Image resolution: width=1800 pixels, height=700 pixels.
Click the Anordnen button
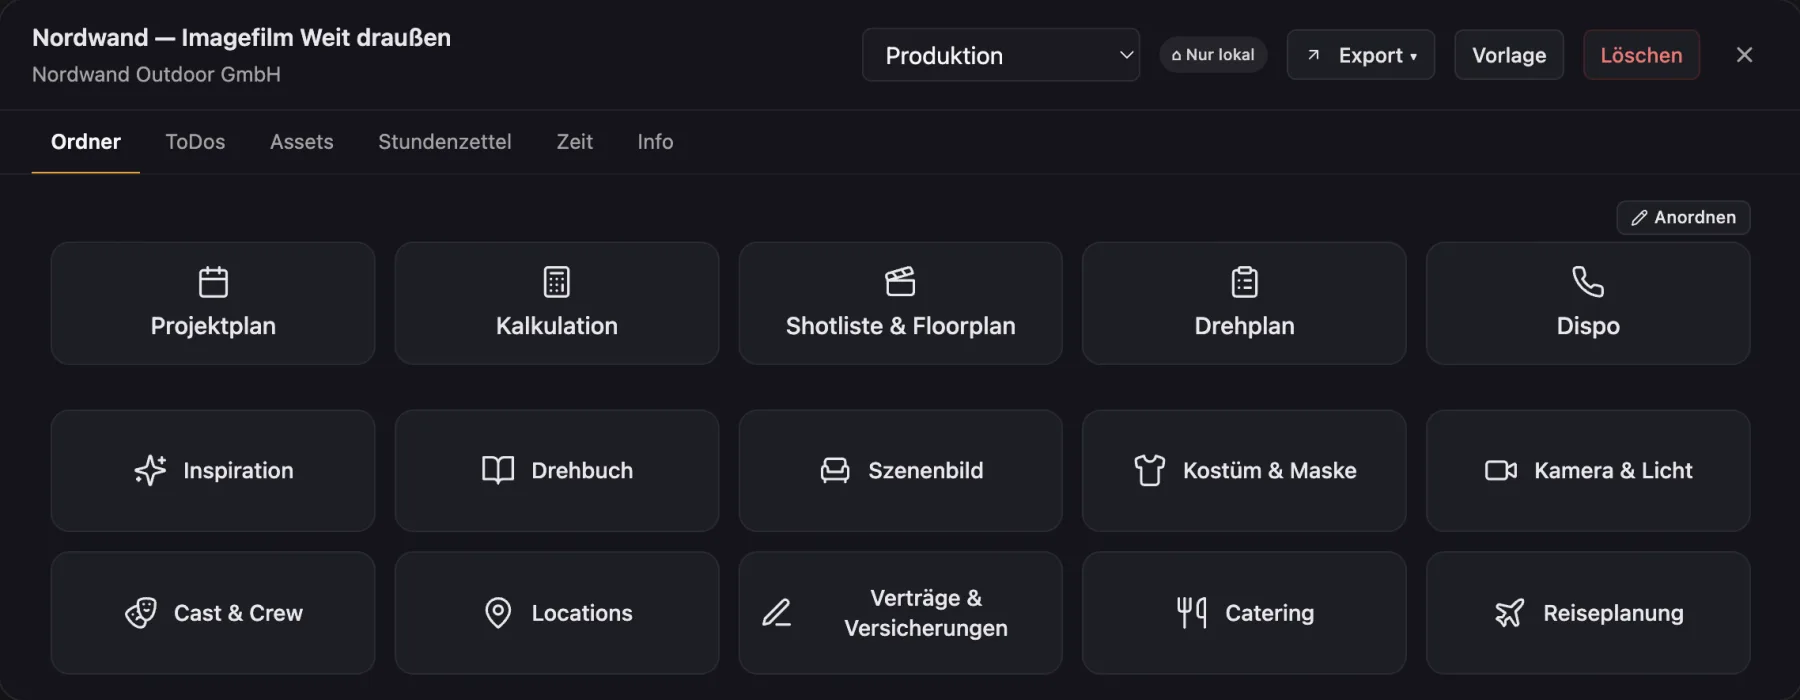[1683, 218]
